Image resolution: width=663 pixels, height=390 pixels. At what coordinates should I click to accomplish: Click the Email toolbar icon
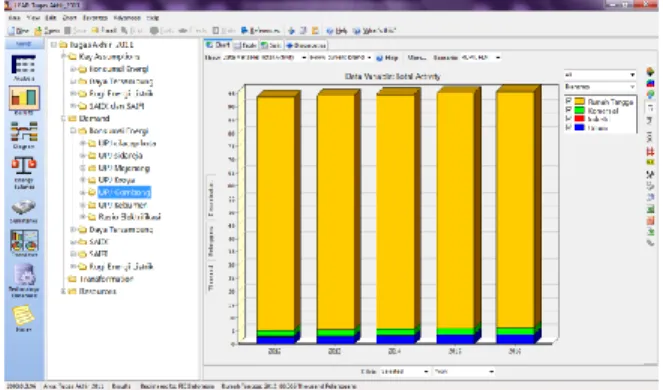(103, 30)
